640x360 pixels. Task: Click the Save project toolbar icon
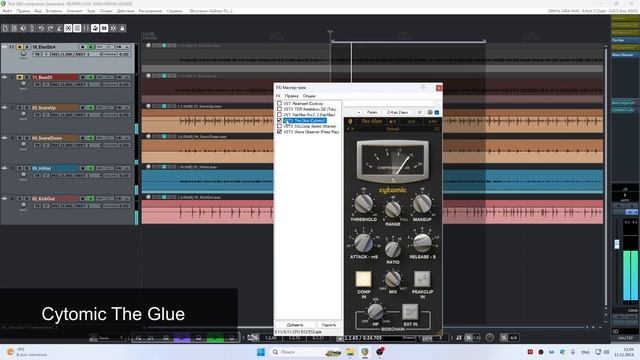23,28
